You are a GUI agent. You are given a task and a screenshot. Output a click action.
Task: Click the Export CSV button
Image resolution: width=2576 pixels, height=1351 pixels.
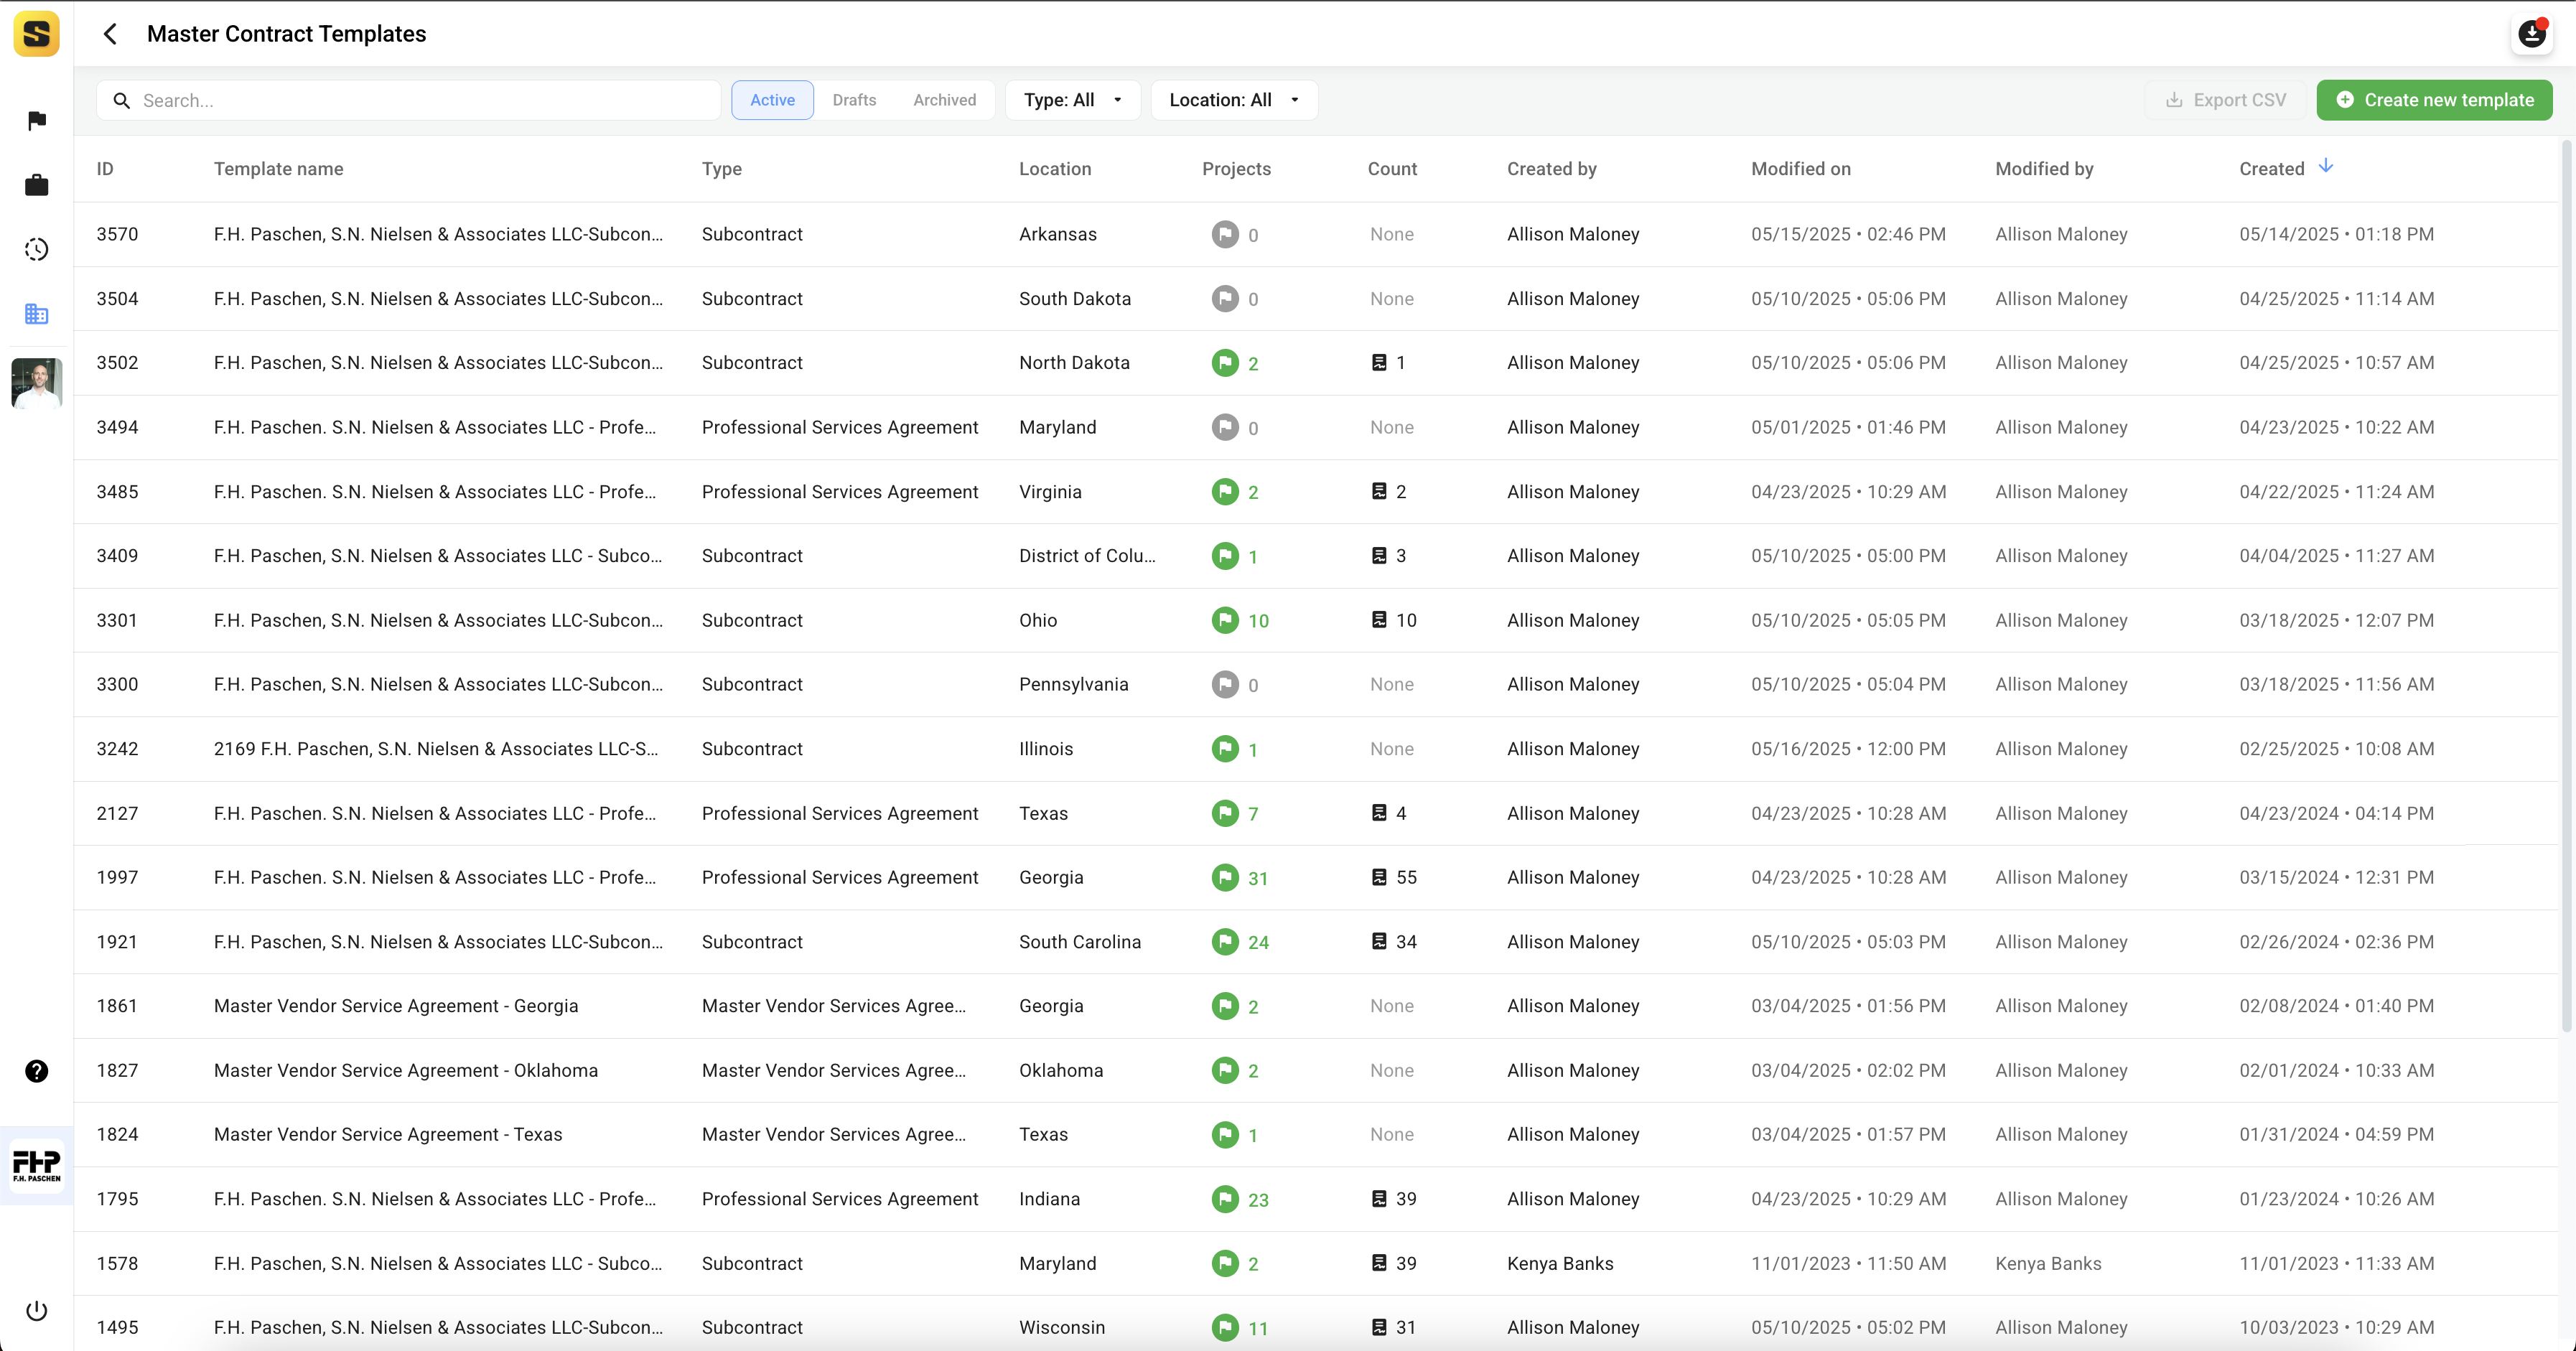[x=2225, y=100]
